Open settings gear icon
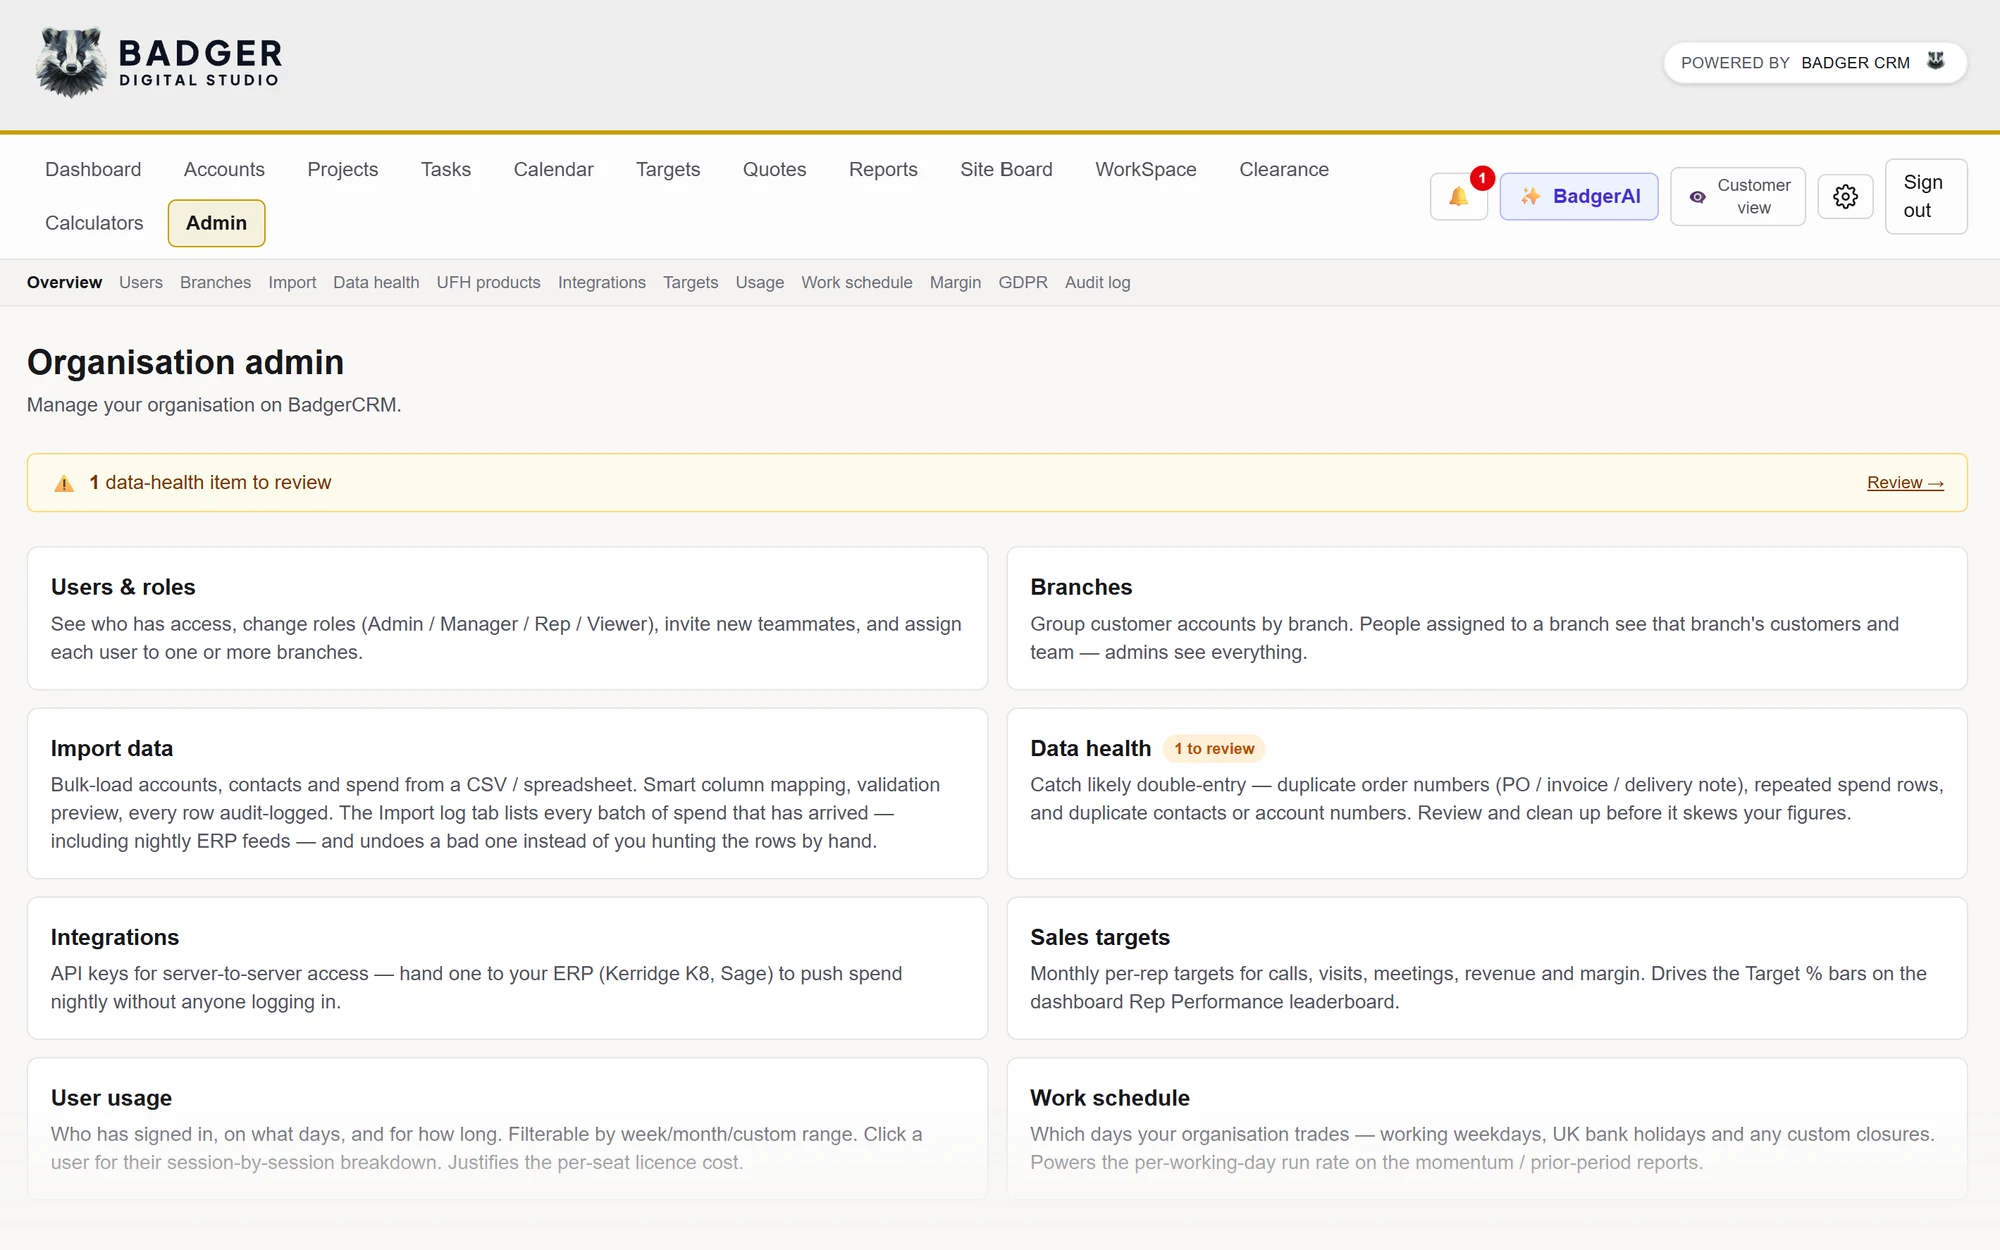 point(1845,197)
